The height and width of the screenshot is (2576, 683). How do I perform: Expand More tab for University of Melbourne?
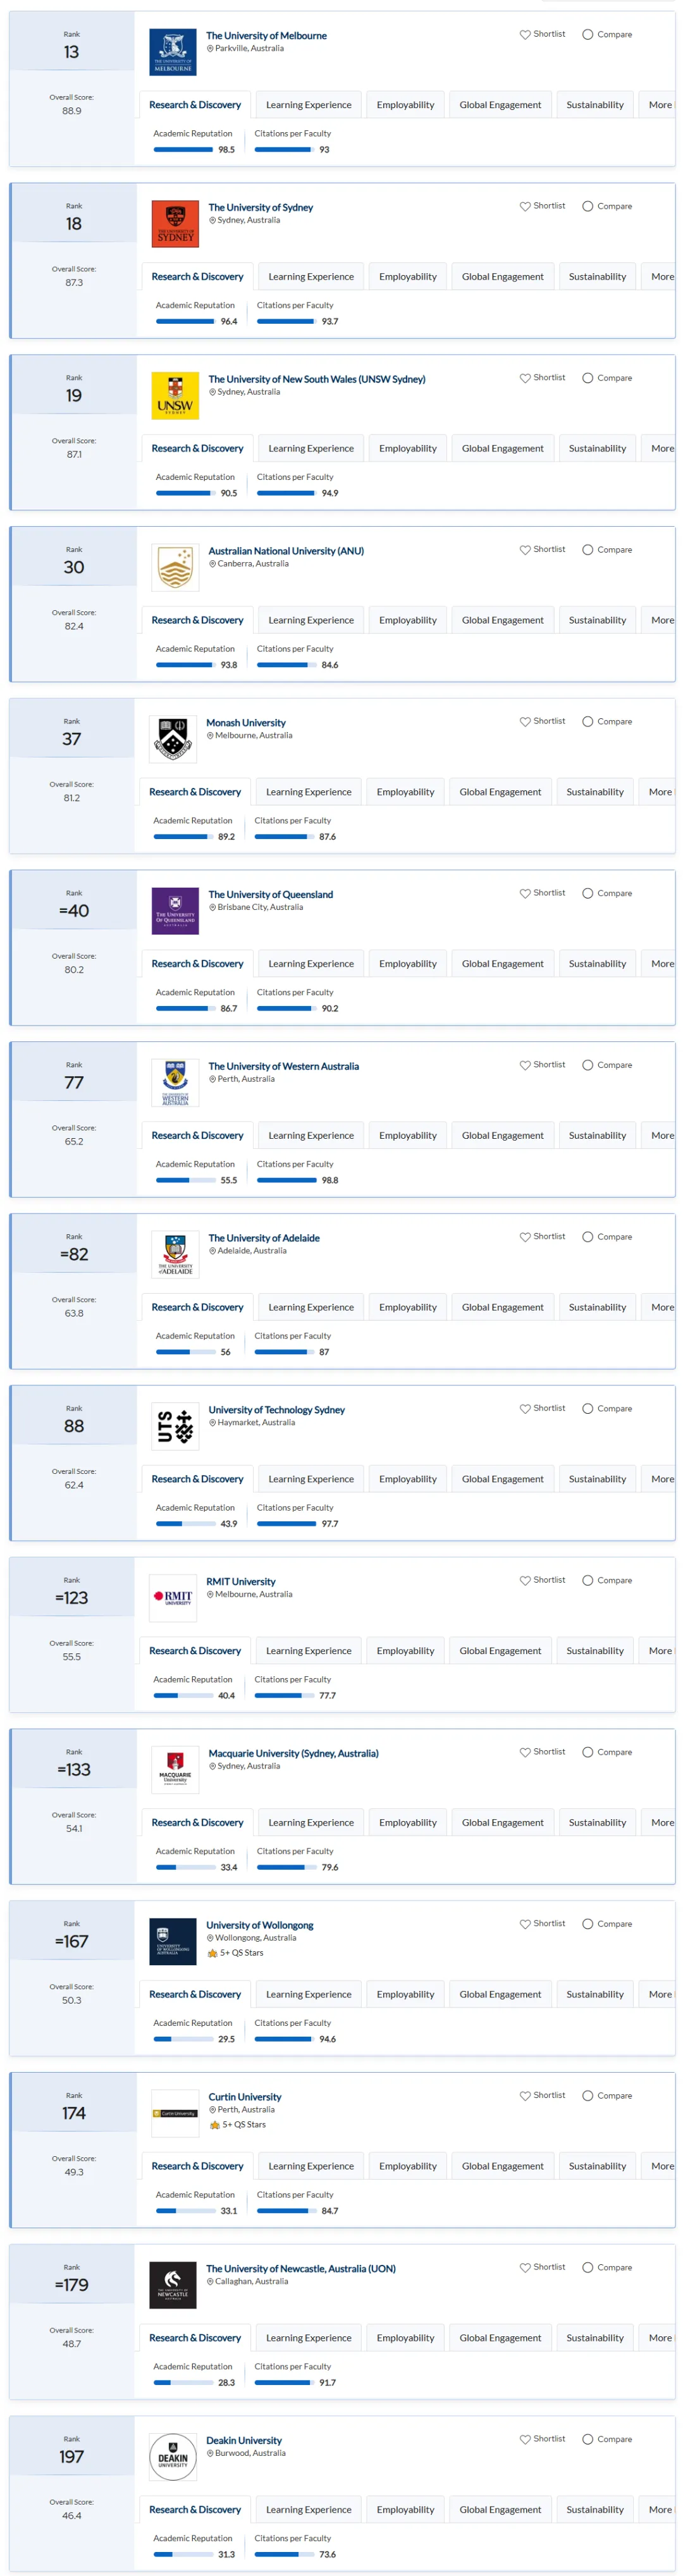coord(659,105)
